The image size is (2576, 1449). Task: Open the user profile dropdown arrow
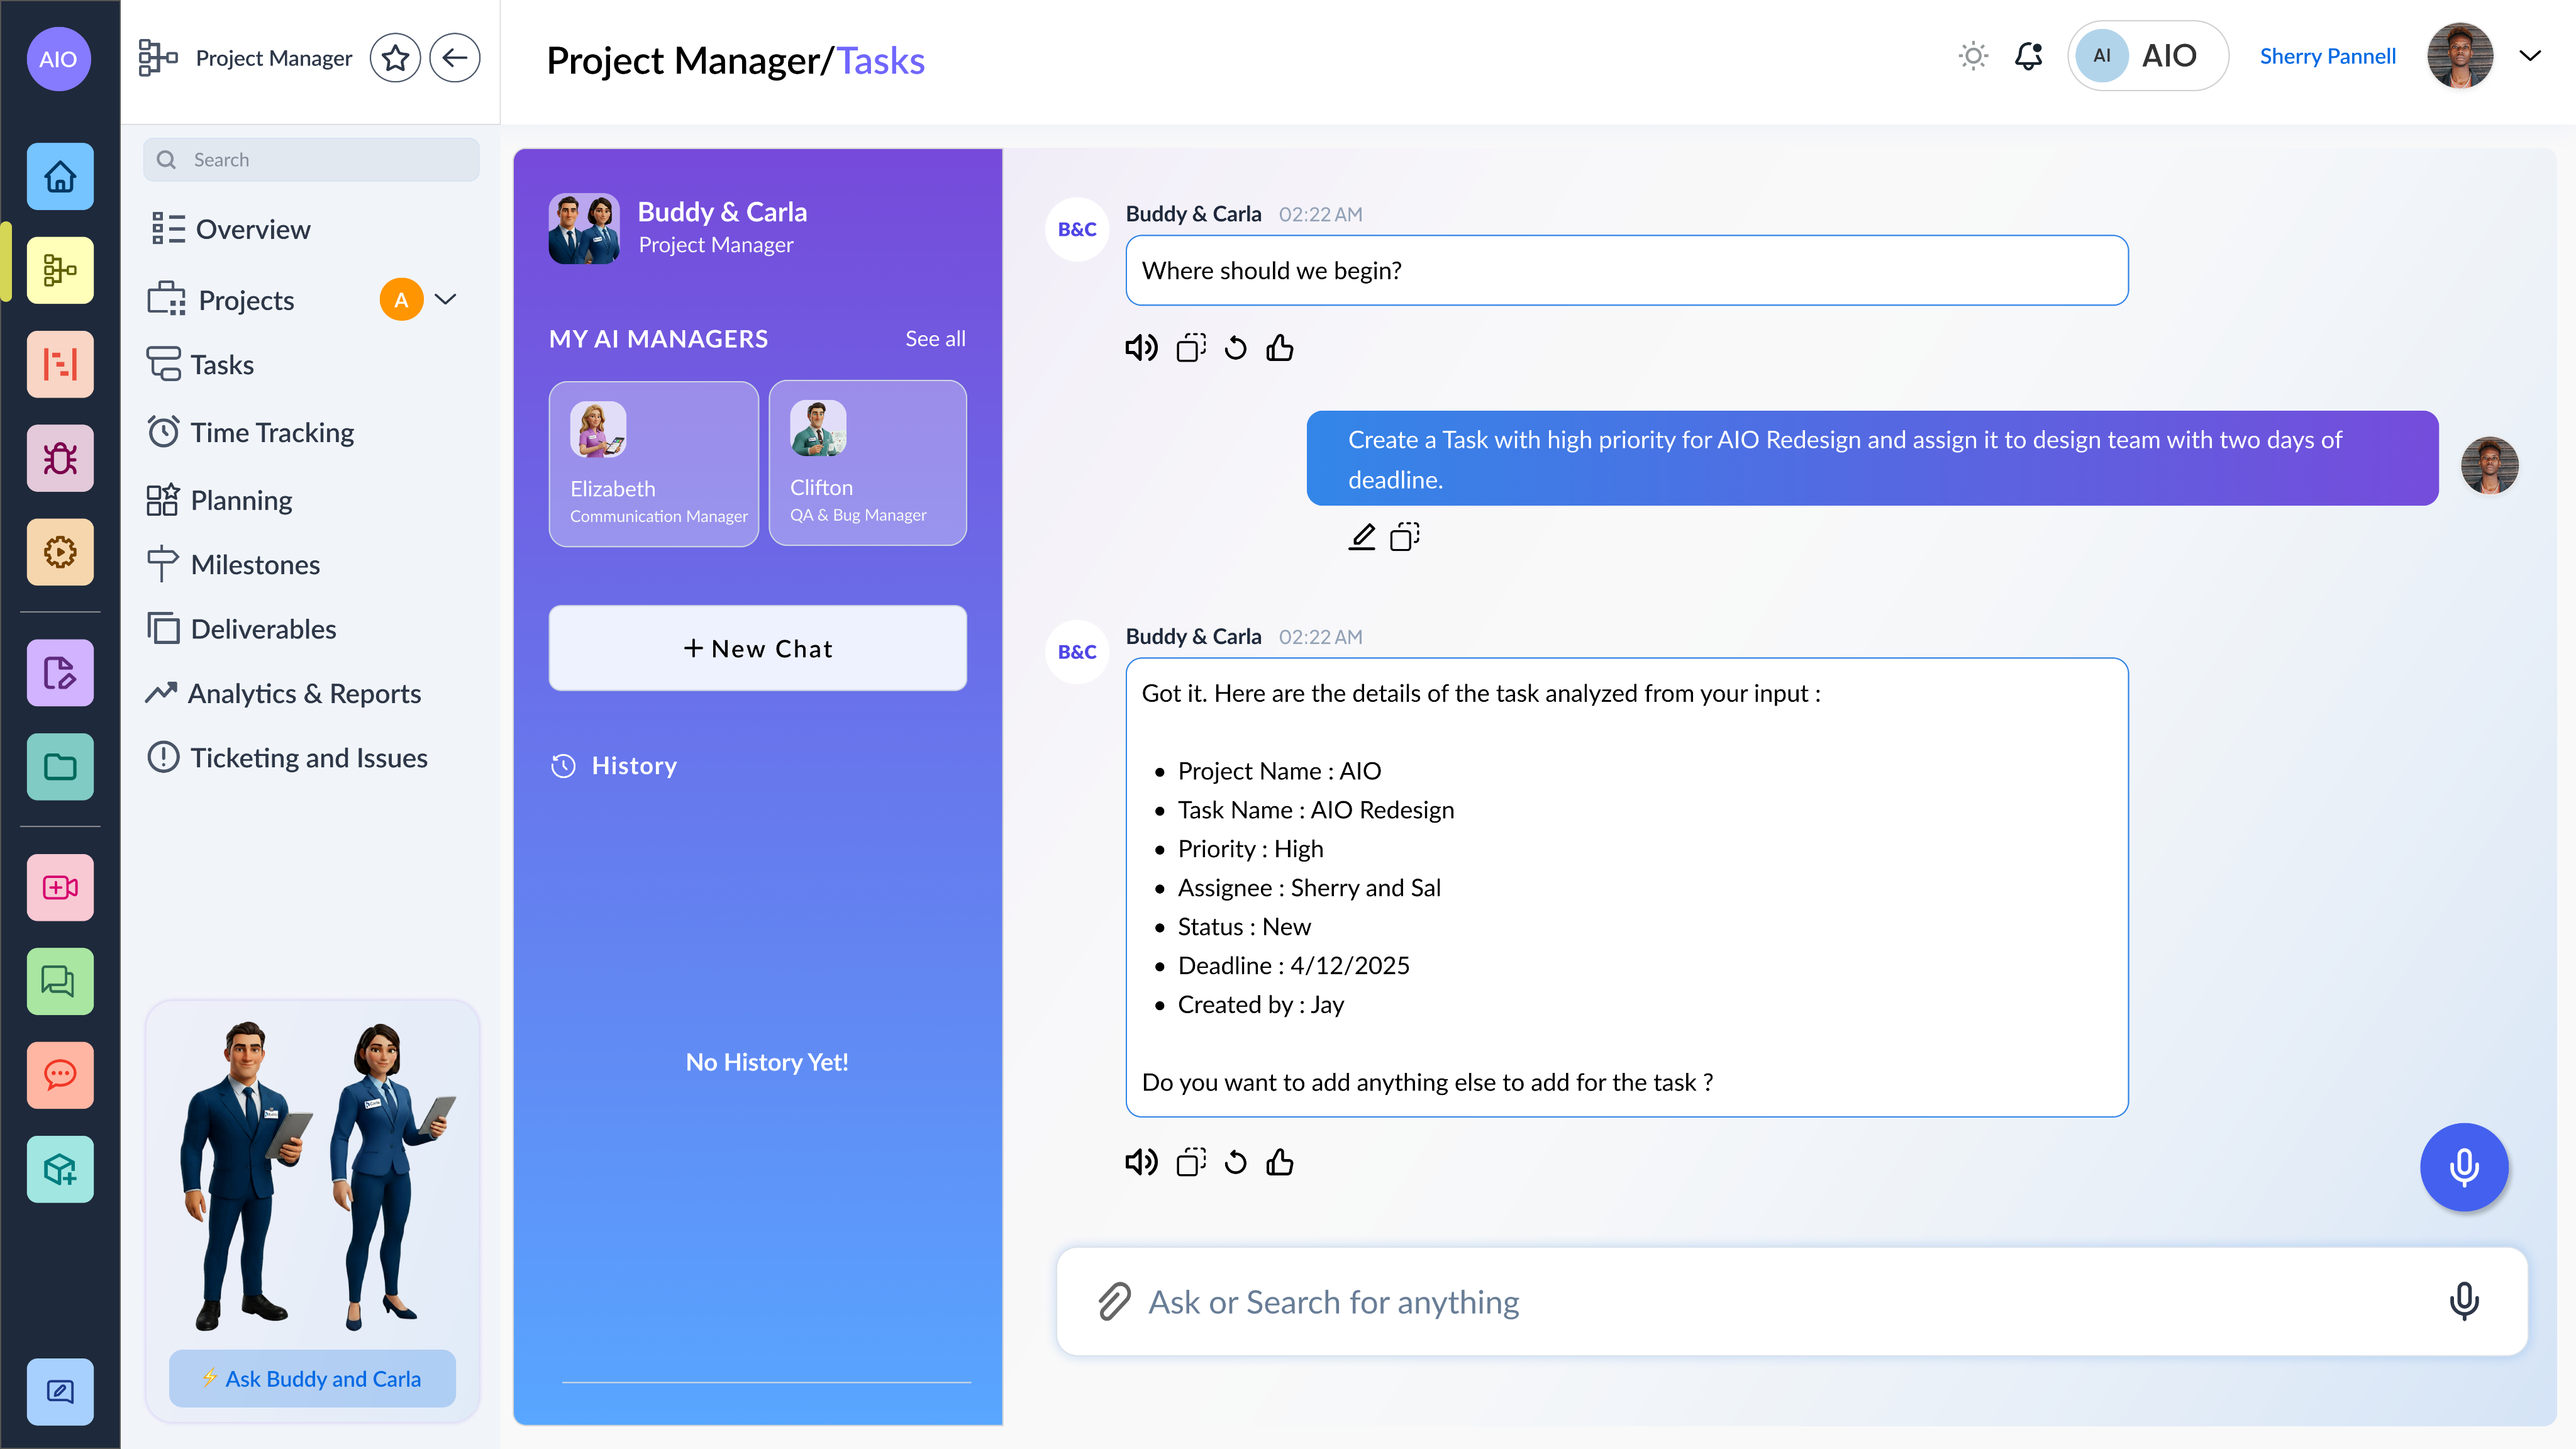[2529, 56]
